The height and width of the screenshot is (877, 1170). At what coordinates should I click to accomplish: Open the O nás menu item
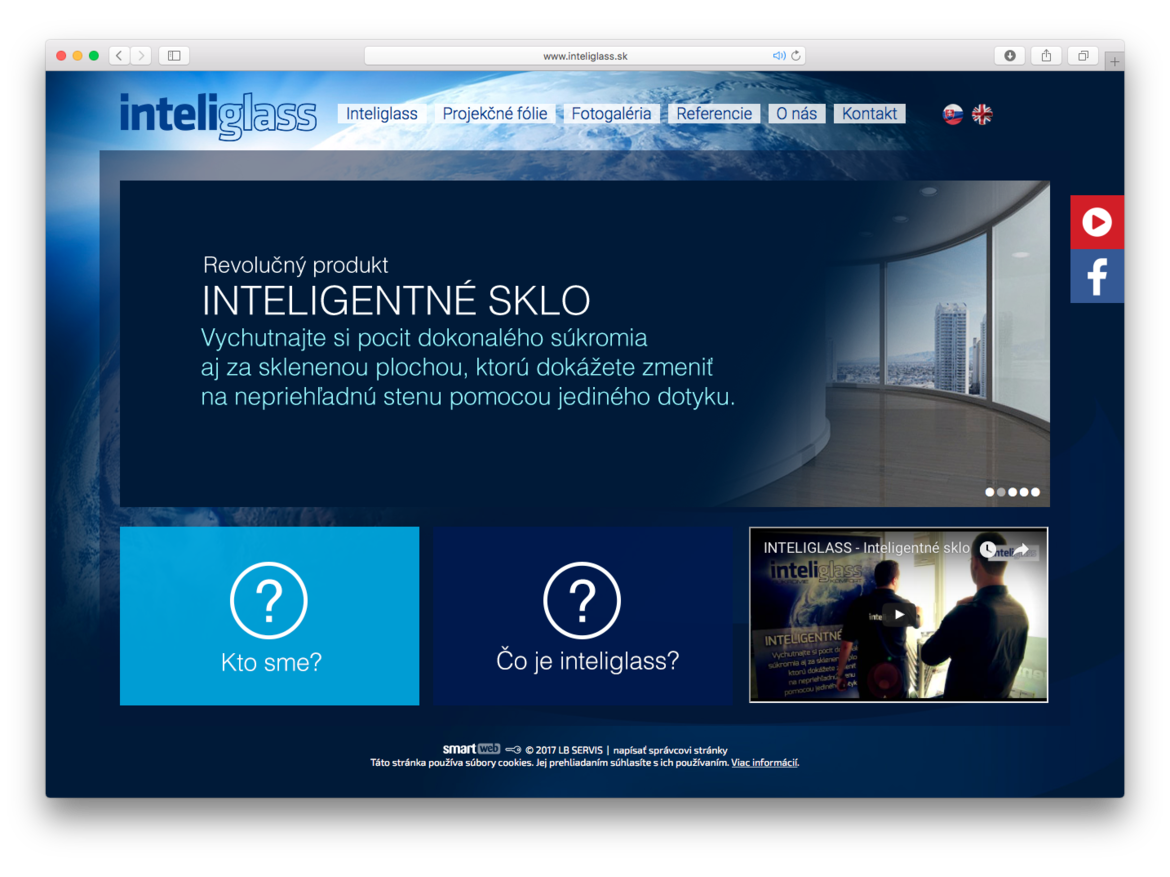(x=797, y=113)
